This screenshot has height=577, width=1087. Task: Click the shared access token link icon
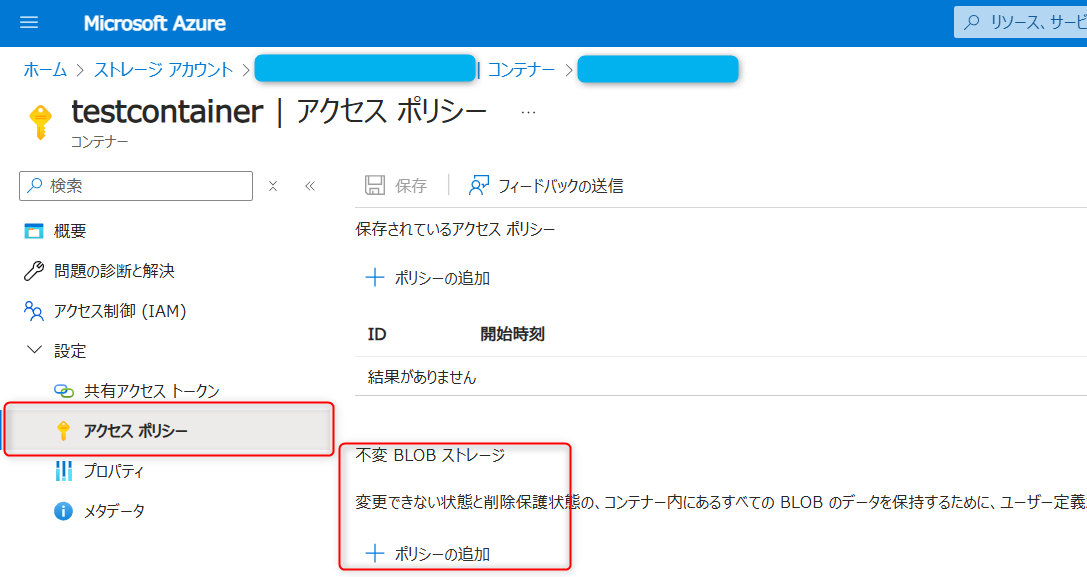tap(64, 391)
